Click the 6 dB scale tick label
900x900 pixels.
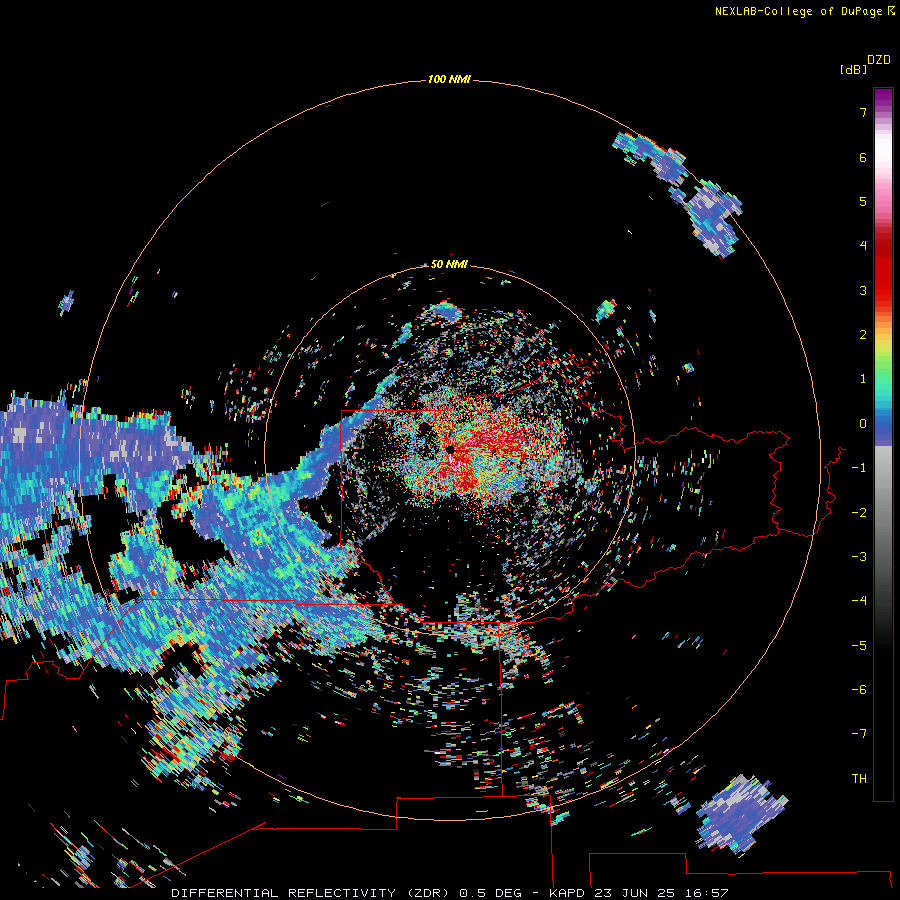click(863, 157)
